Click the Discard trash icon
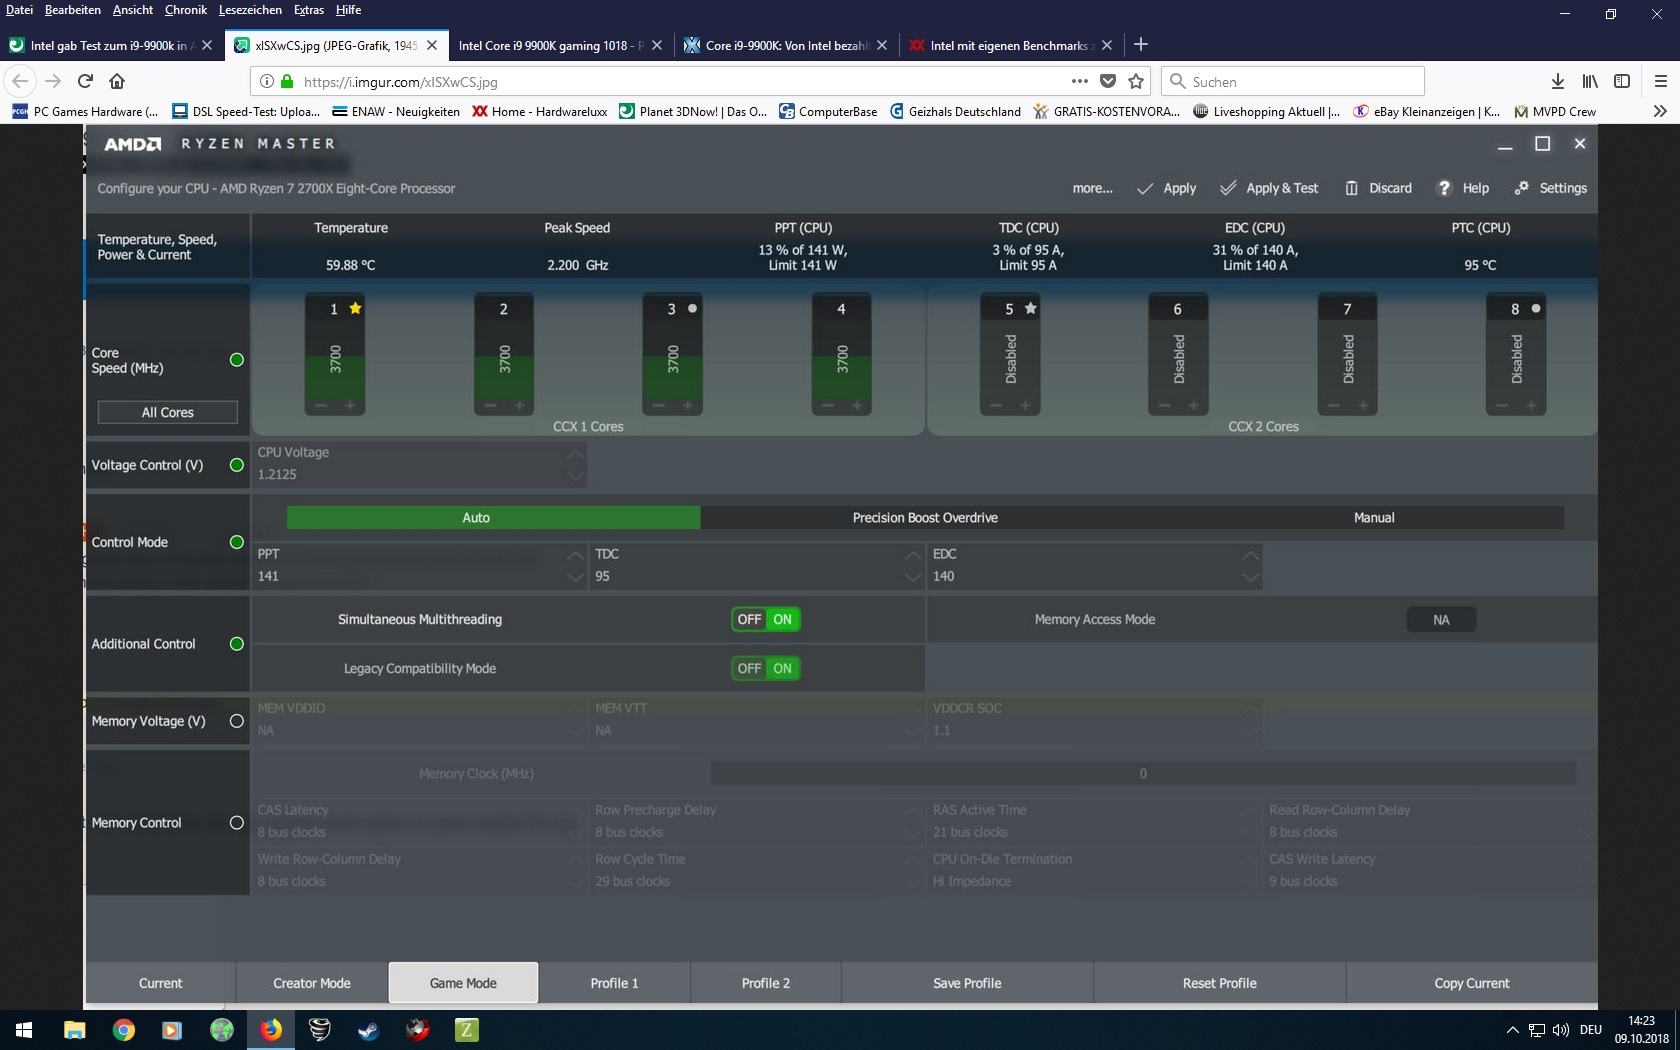 [1351, 188]
